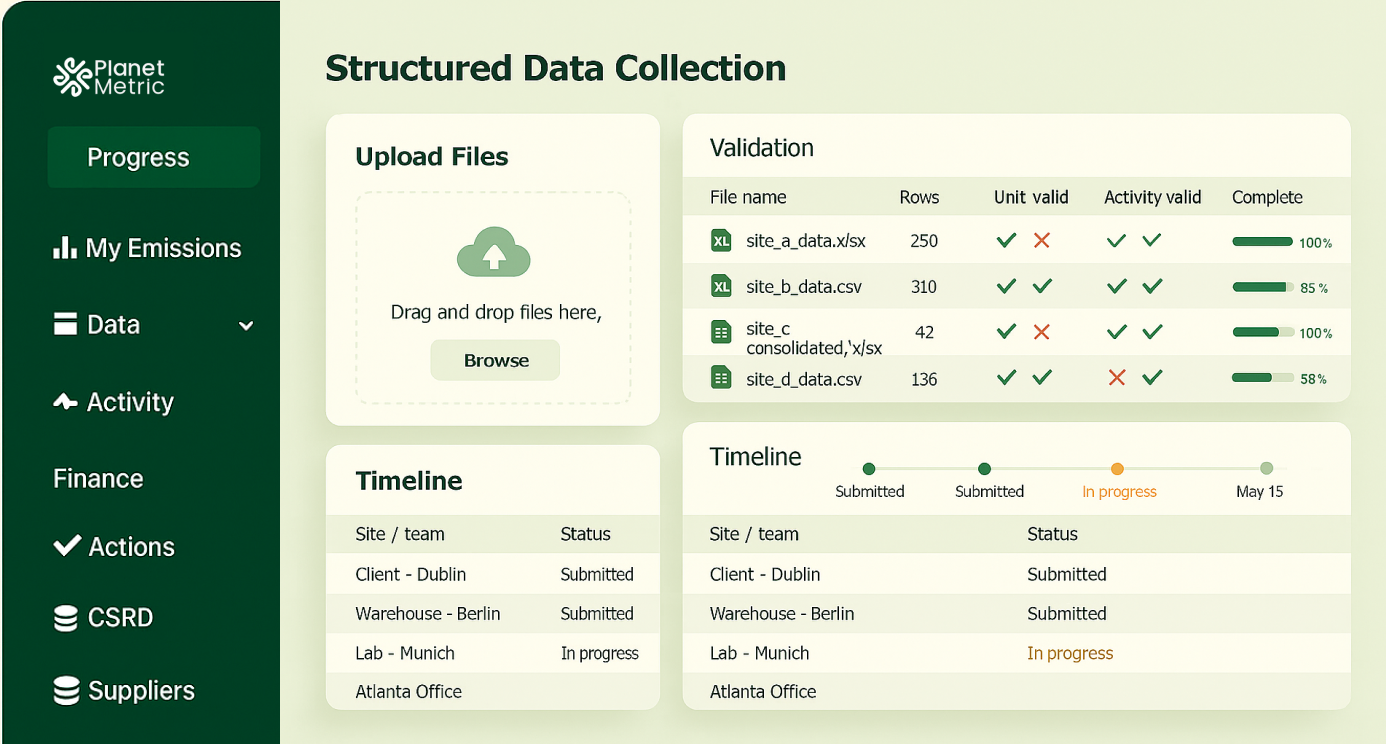Click the My Emissions bar chart icon
Image resolution: width=1386 pixels, height=744 pixels.
pos(65,248)
